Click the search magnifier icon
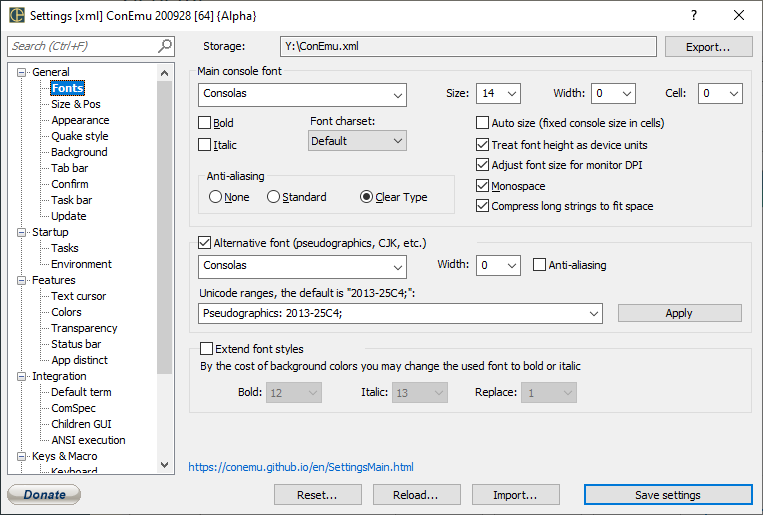763x515 pixels. [x=165, y=46]
